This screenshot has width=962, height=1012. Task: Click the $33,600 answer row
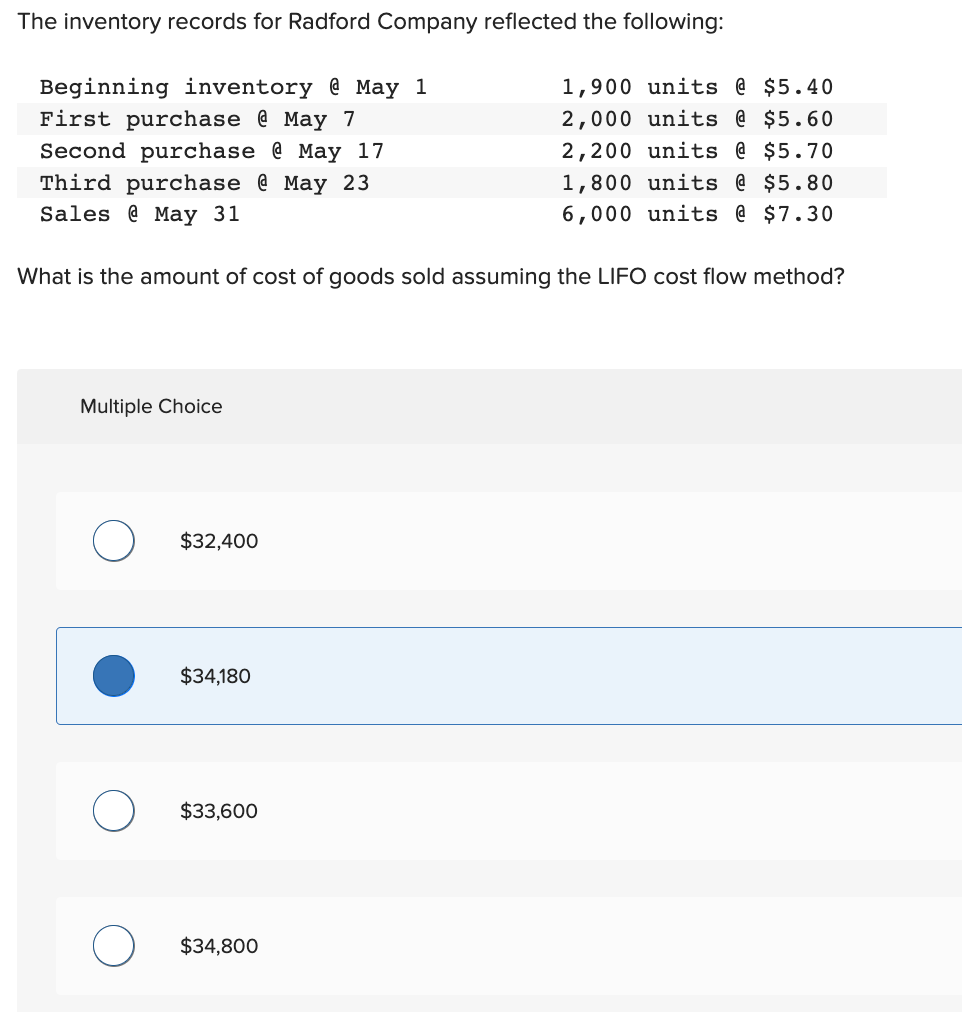[x=450, y=811]
